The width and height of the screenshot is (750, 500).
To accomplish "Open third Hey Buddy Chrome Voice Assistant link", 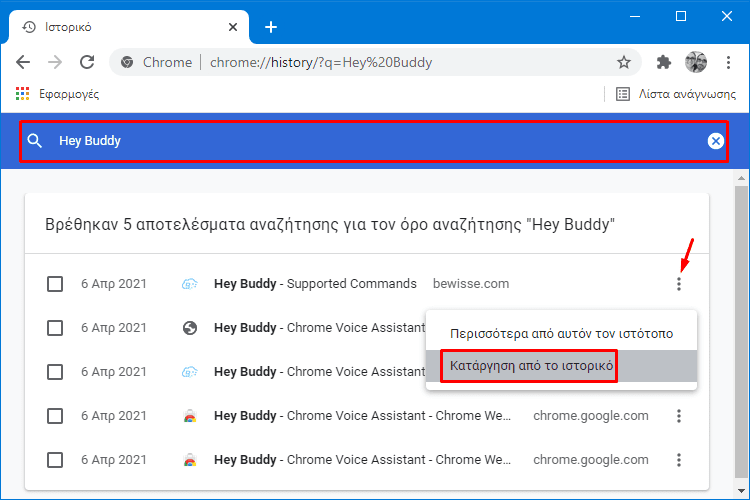I will [320, 372].
